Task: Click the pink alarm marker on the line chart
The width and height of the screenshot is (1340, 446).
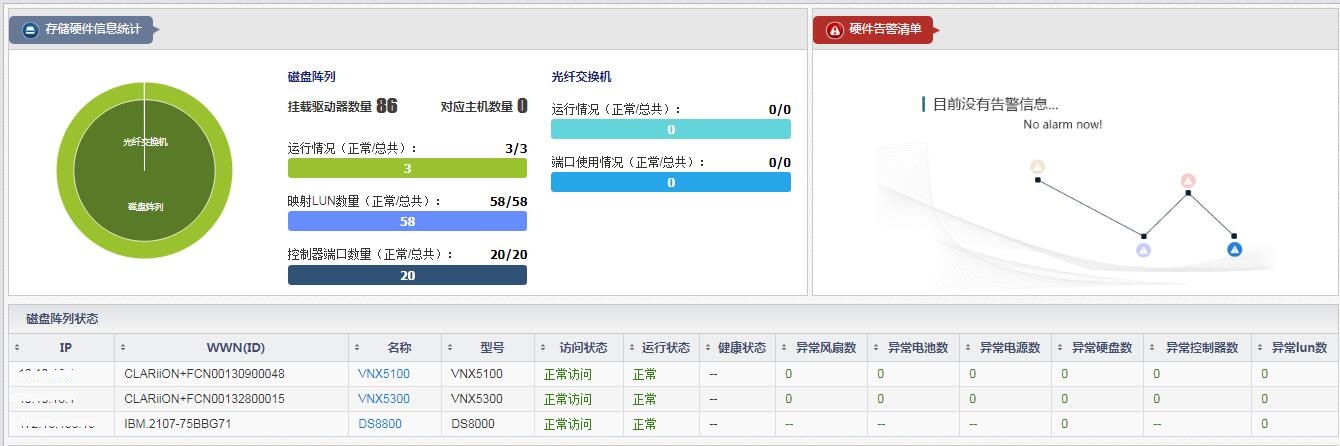Action: coord(1188,181)
